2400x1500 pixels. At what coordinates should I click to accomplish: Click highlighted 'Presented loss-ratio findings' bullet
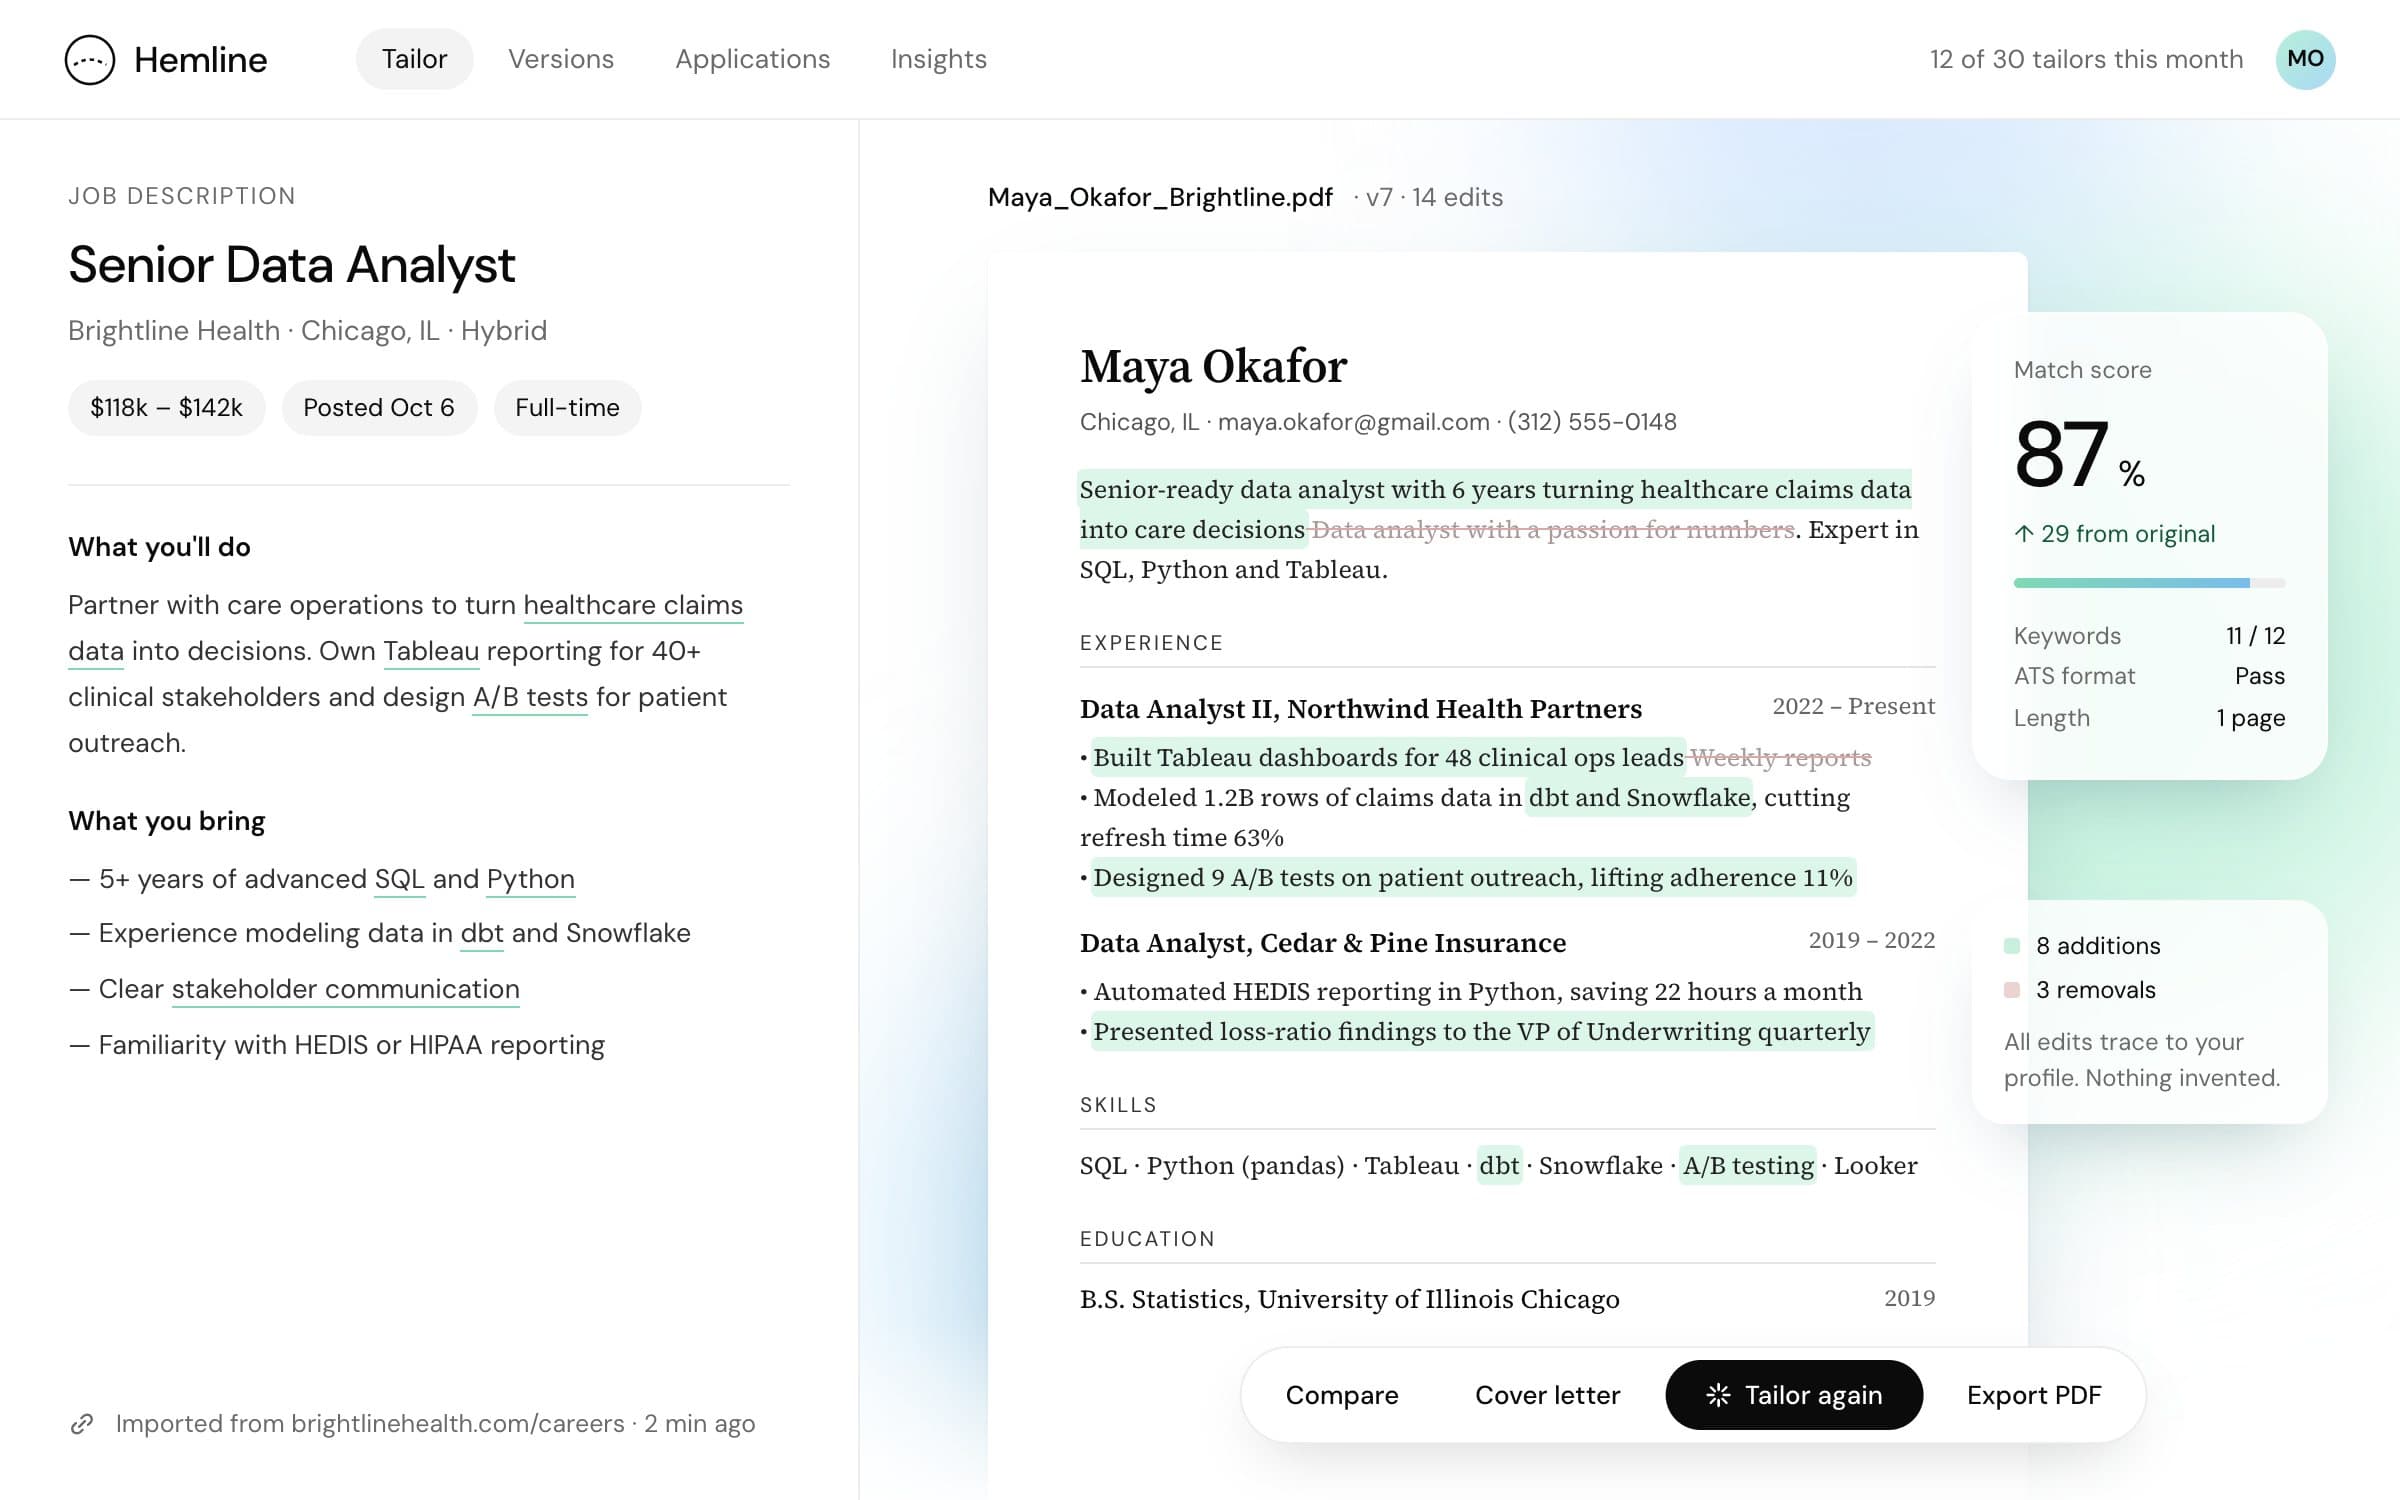(x=1481, y=1032)
